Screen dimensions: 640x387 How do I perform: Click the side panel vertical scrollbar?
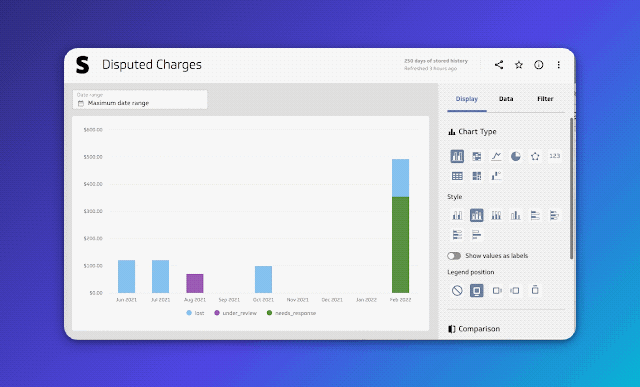click(571, 188)
